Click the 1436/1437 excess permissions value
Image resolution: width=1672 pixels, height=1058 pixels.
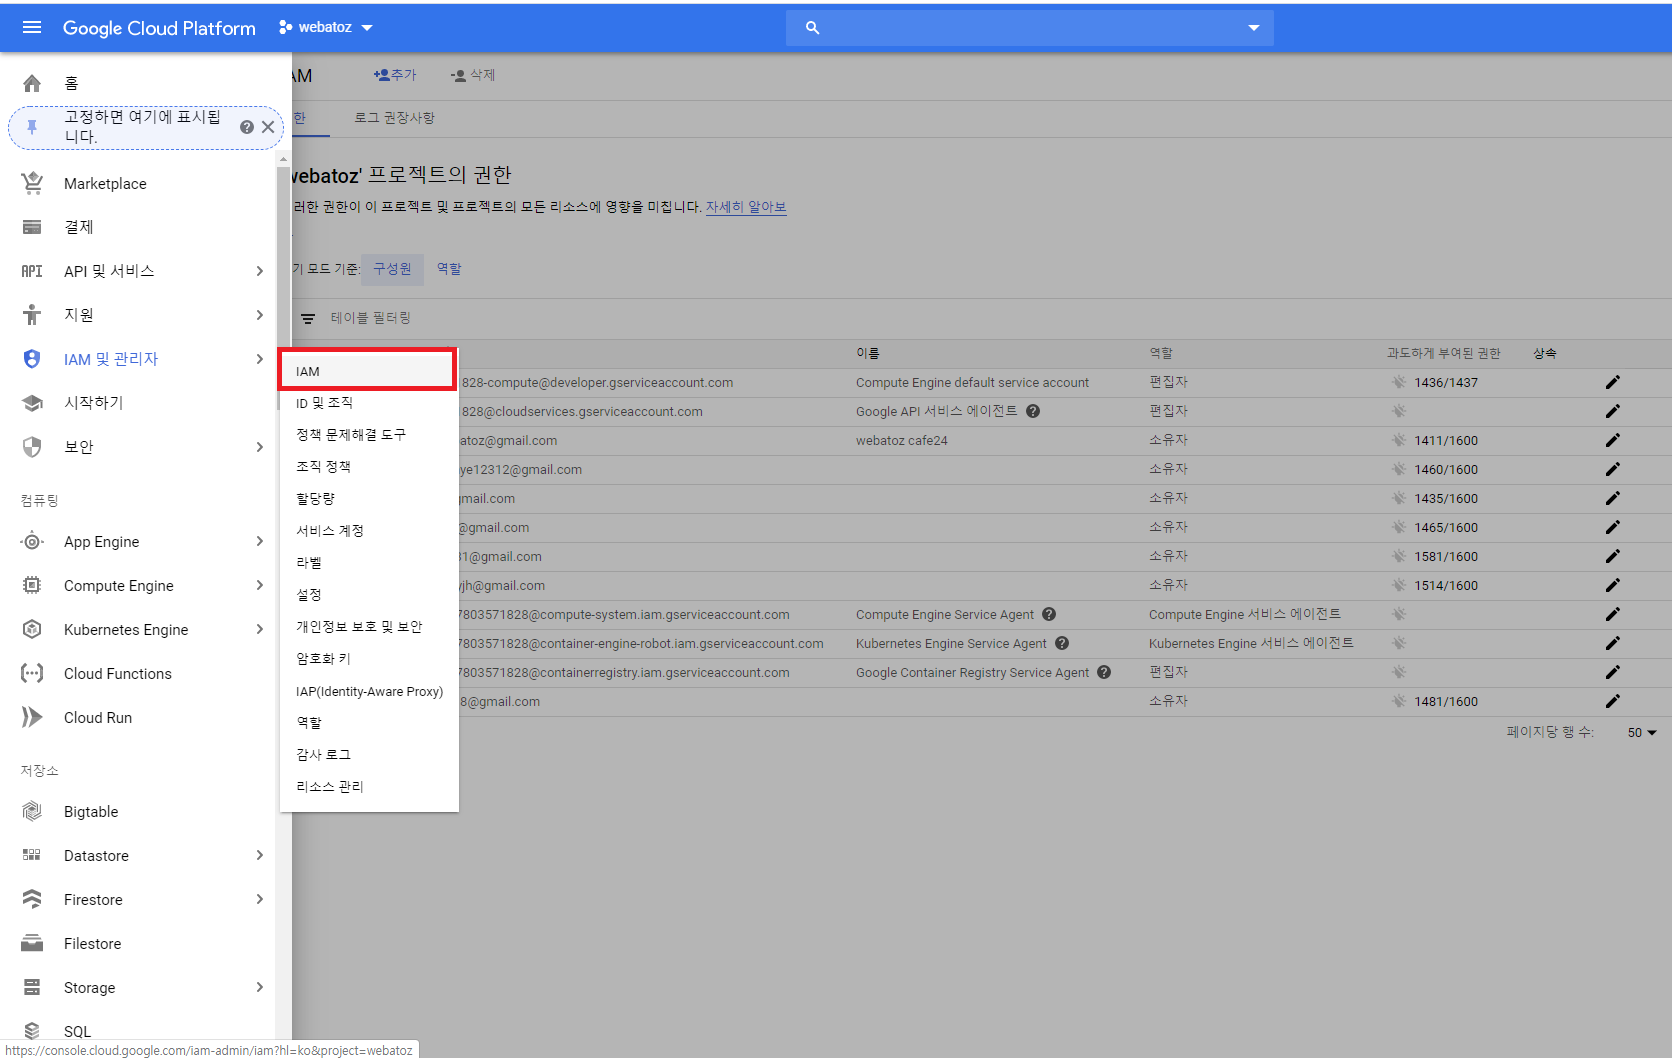pyautogui.click(x=1446, y=383)
